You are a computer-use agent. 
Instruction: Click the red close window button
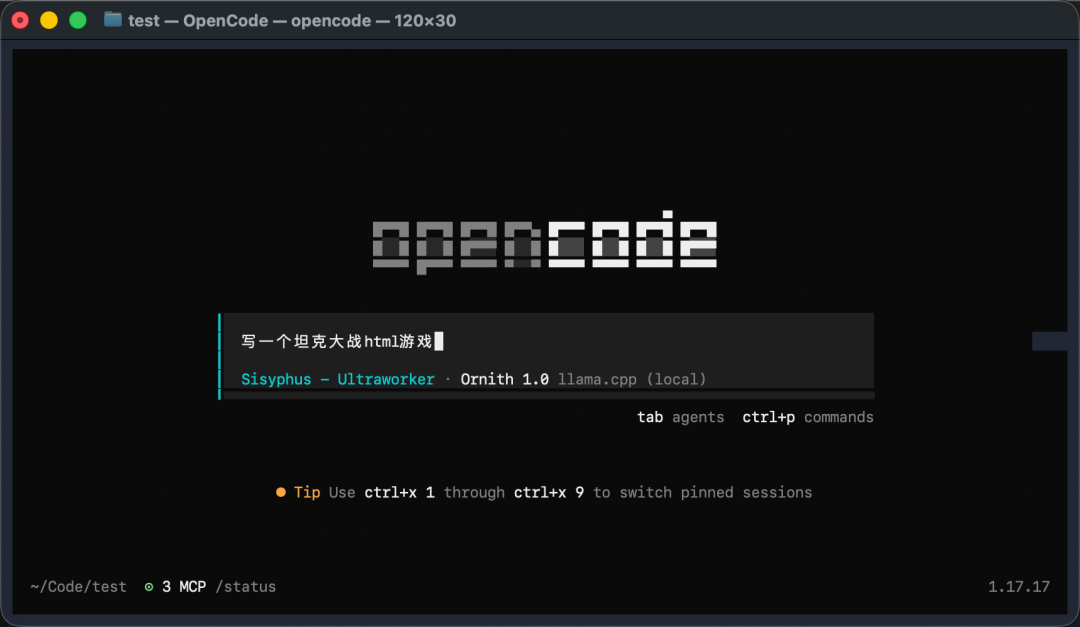pyautogui.click(x=21, y=21)
